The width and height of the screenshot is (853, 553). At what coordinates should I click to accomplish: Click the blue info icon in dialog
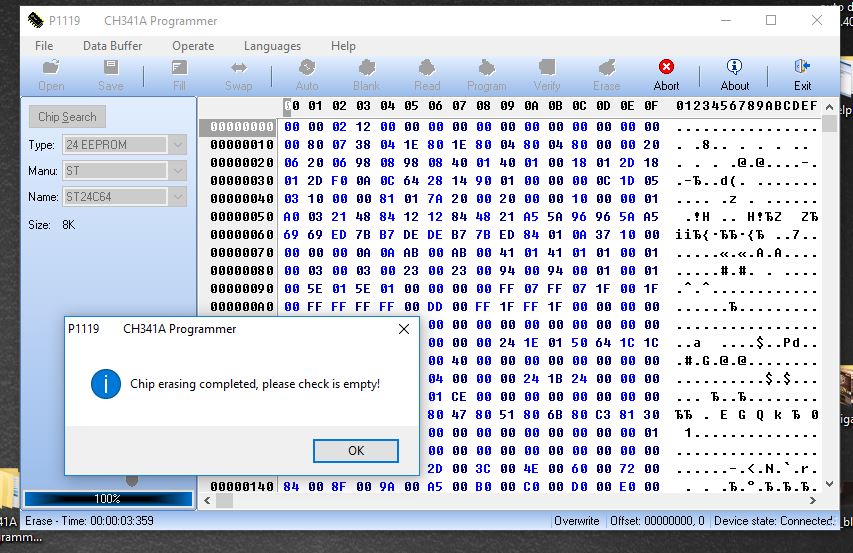pos(106,384)
